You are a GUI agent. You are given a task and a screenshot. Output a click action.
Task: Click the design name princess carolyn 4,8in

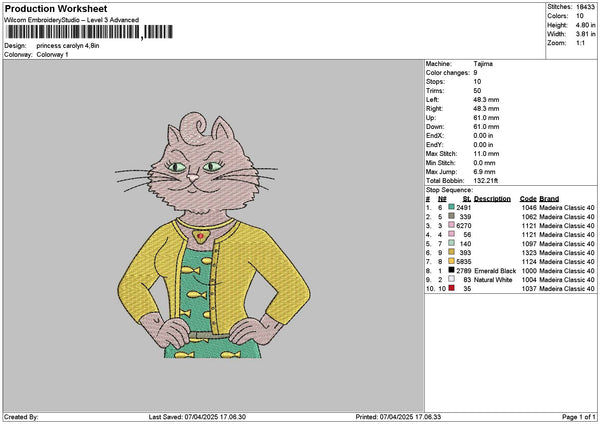point(68,46)
